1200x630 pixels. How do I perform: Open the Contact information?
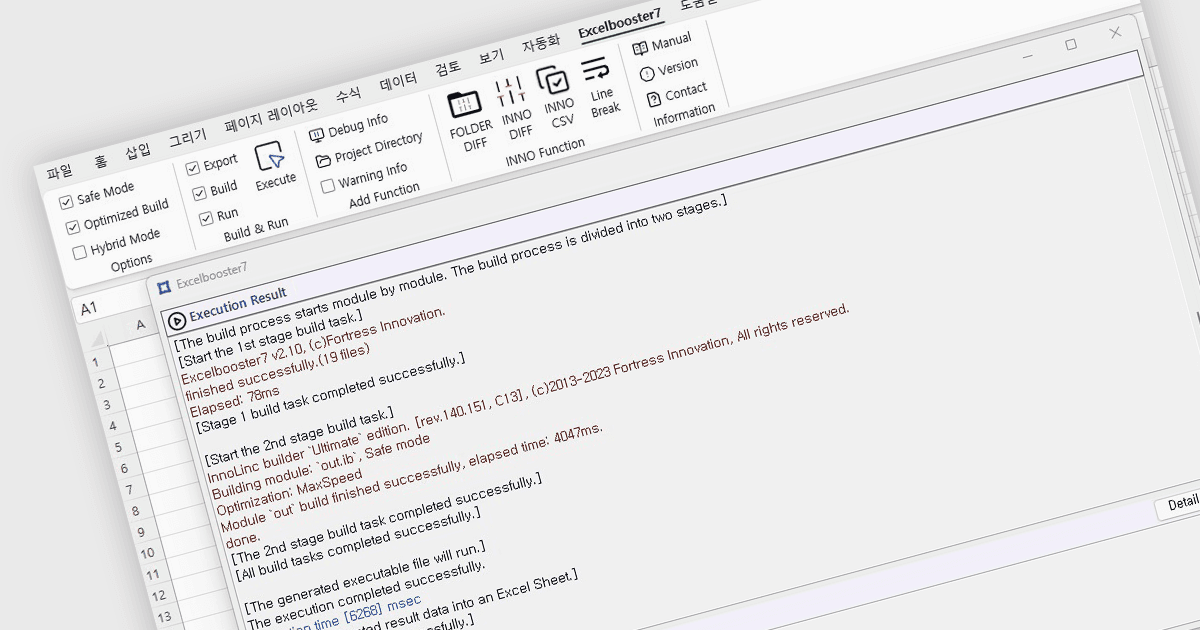click(676, 93)
